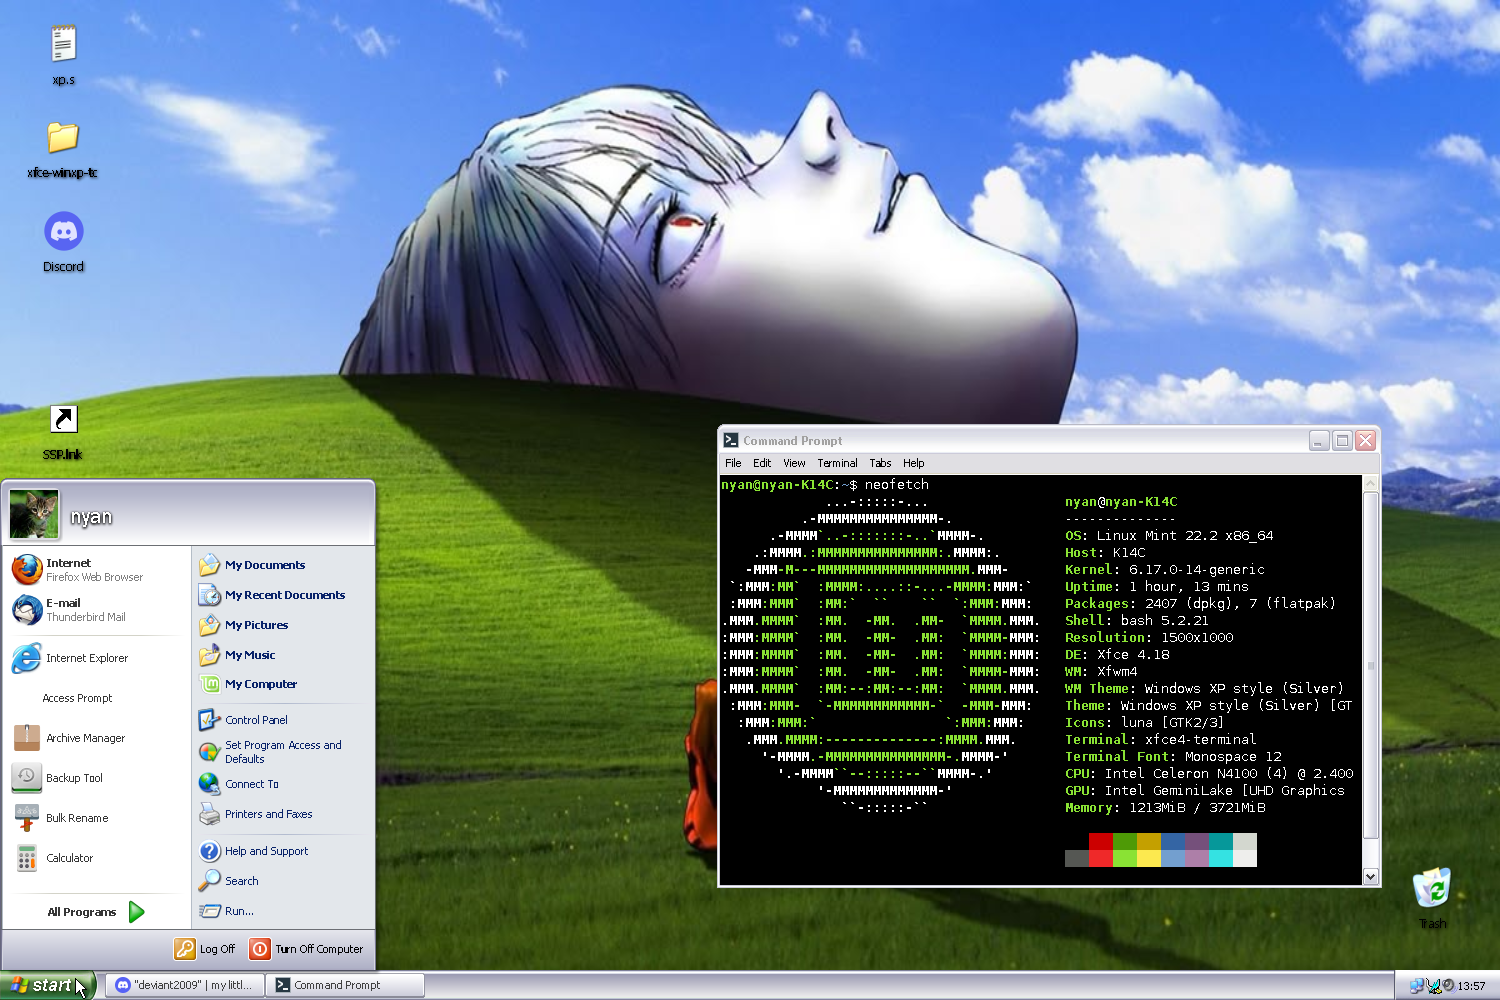Click the system tray network icon
Screen dimensions: 1500x1000
[x=1417, y=986]
